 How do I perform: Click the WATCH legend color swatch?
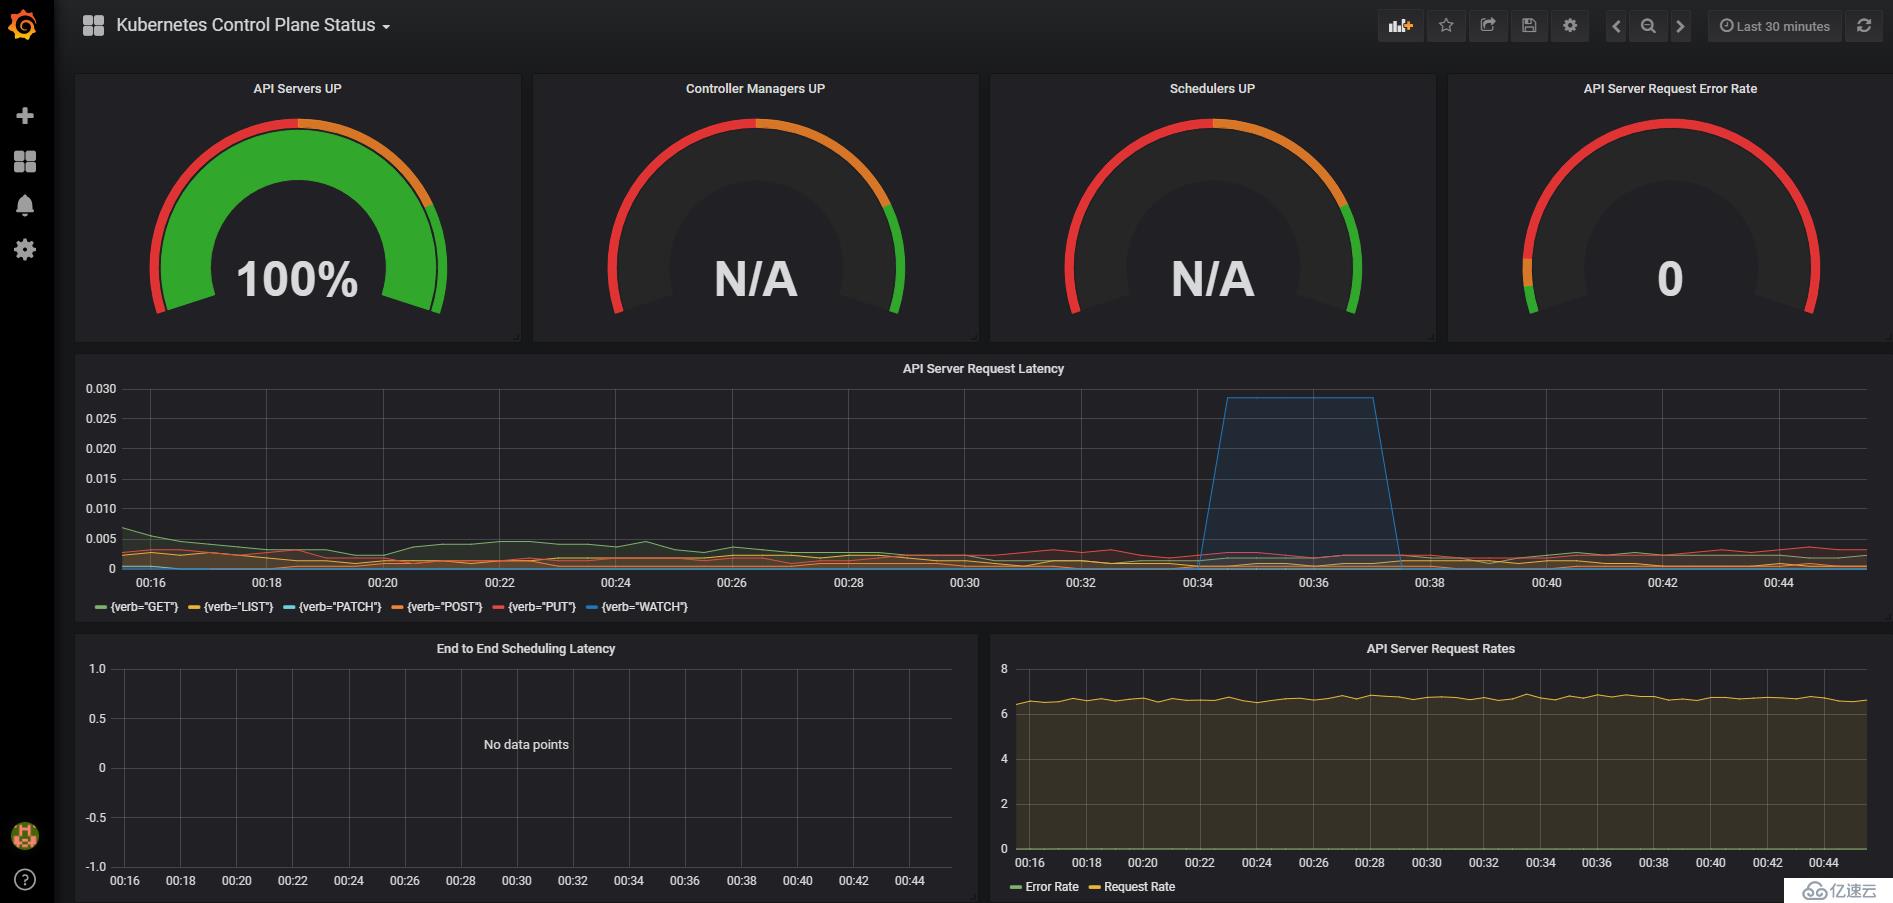(592, 608)
